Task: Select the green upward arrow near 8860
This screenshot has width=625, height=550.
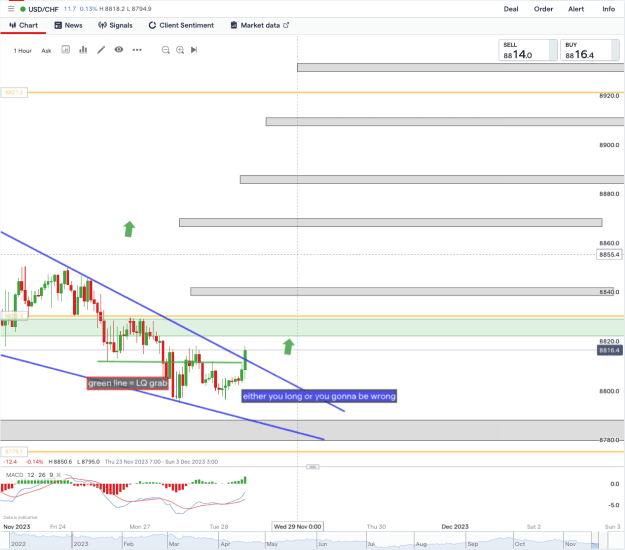Action: [x=129, y=229]
